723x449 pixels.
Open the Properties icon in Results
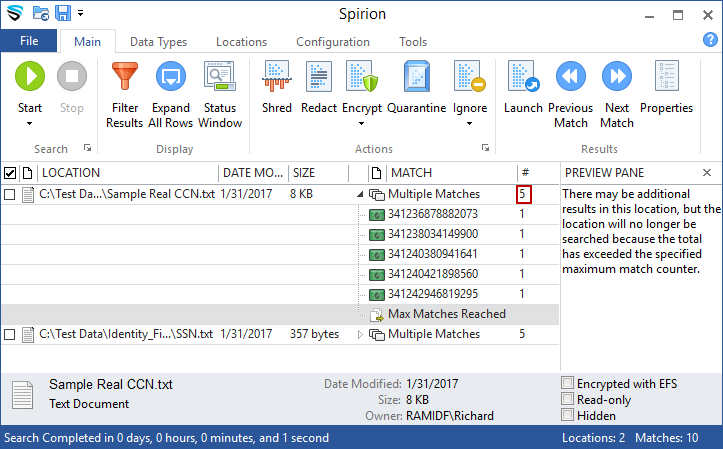point(666,78)
